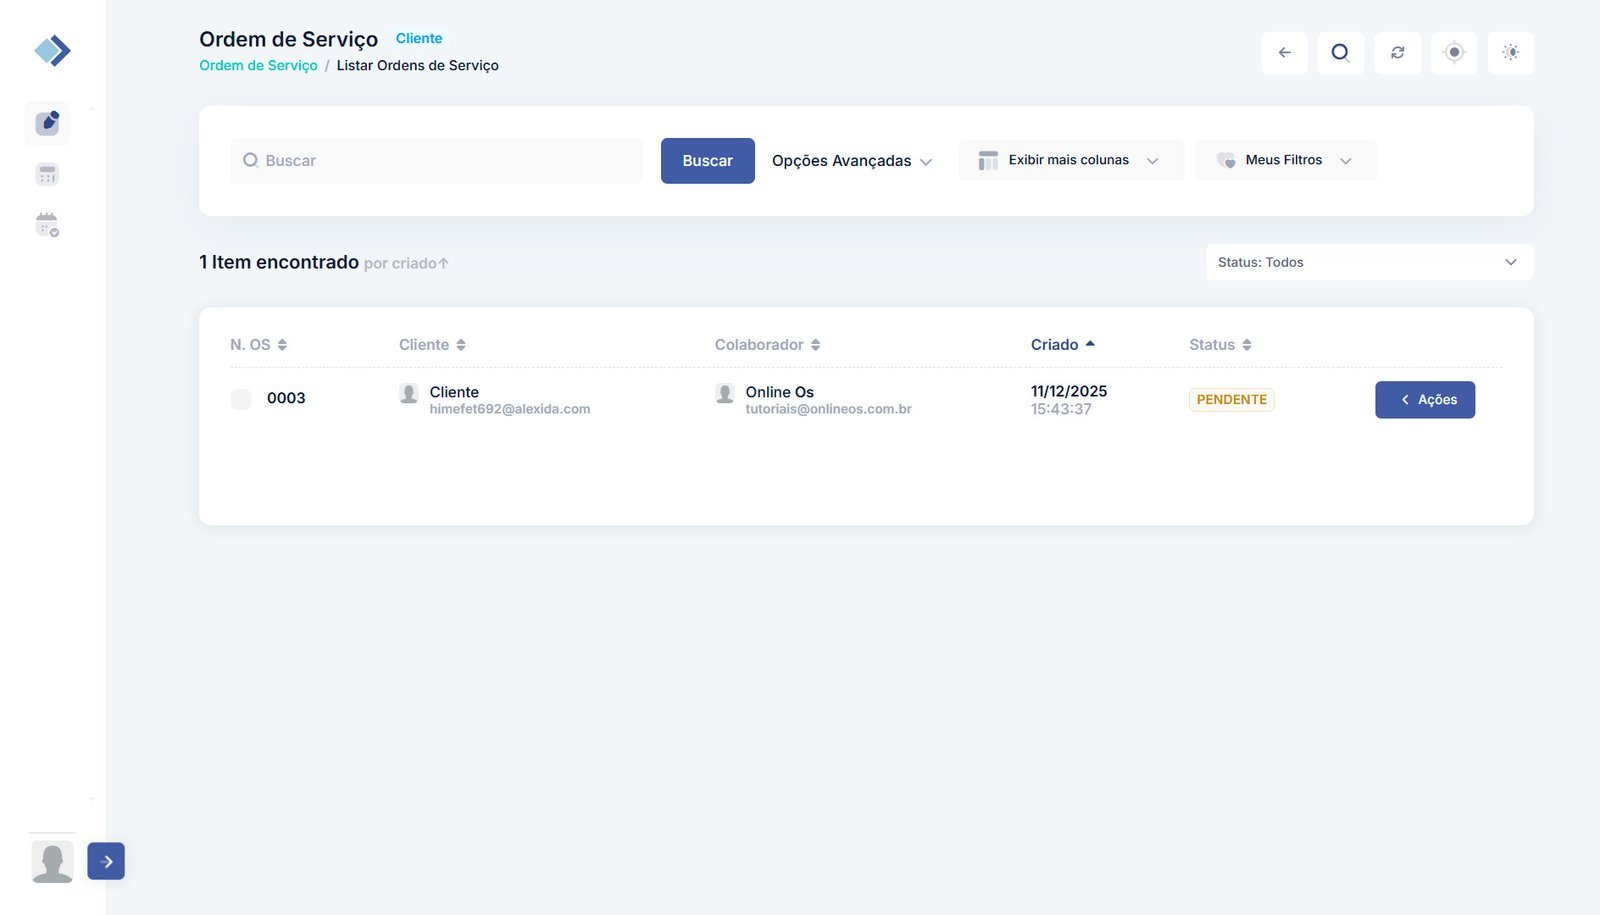Select the checkbox for order 0003
The width and height of the screenshot is (1600, 915).
pos(241,399)
